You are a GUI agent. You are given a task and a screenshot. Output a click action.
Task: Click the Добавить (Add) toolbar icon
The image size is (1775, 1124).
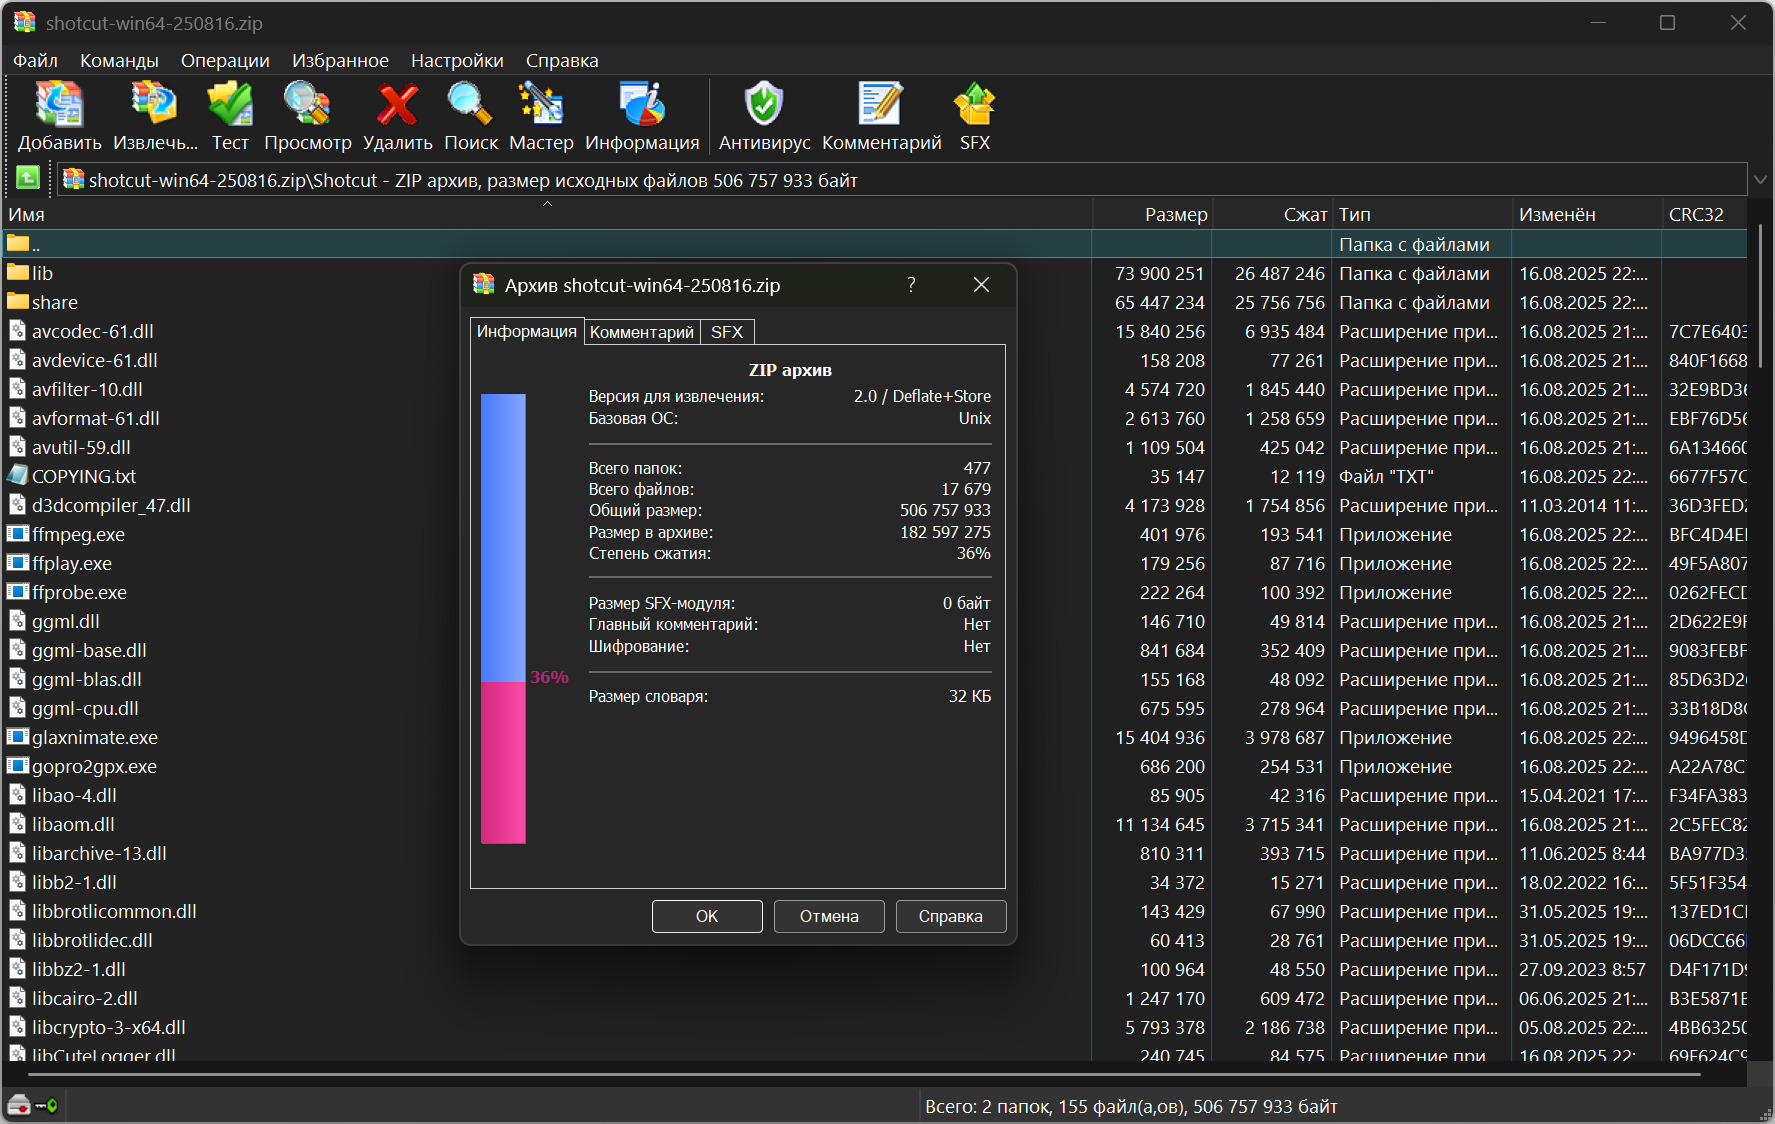(59, 116)
